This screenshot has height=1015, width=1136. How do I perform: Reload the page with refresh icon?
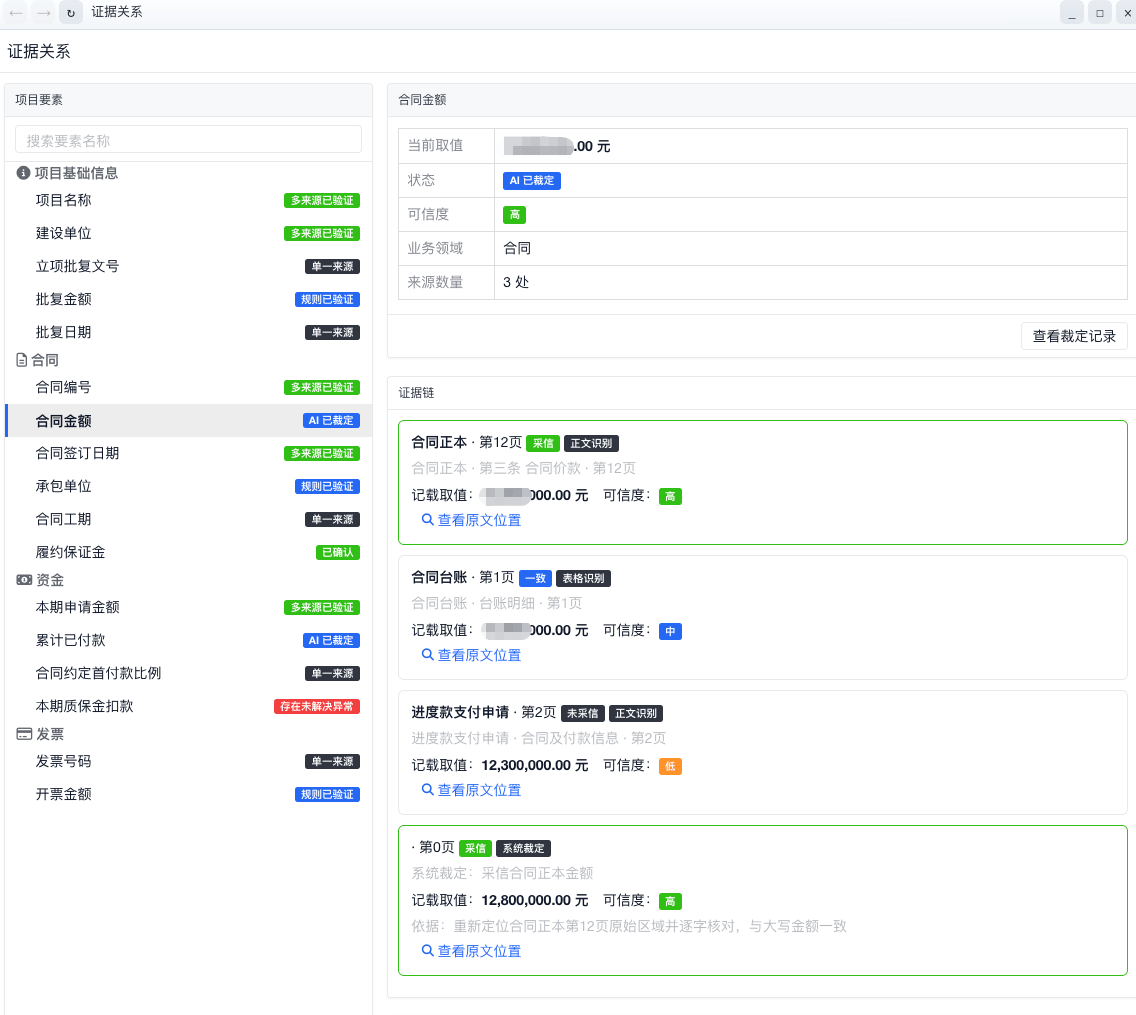tap(71, 12)
